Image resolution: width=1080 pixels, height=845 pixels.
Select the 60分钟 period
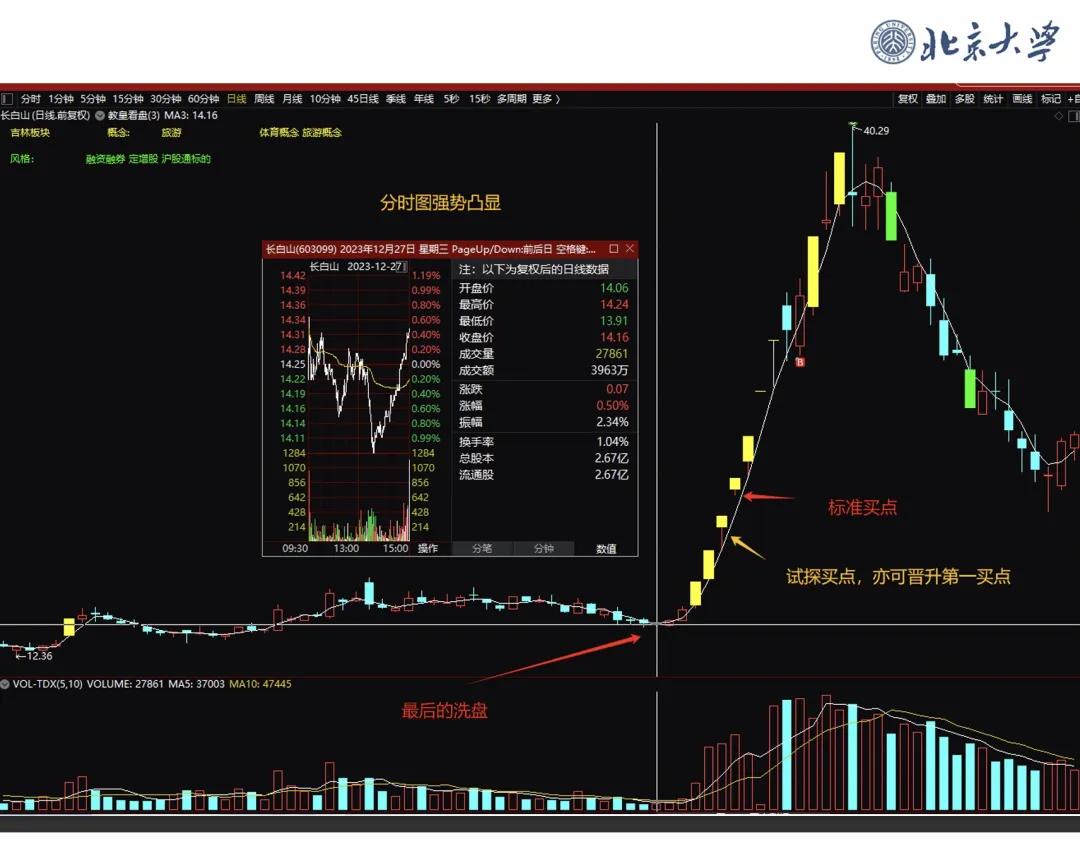(x=203, y=99)
